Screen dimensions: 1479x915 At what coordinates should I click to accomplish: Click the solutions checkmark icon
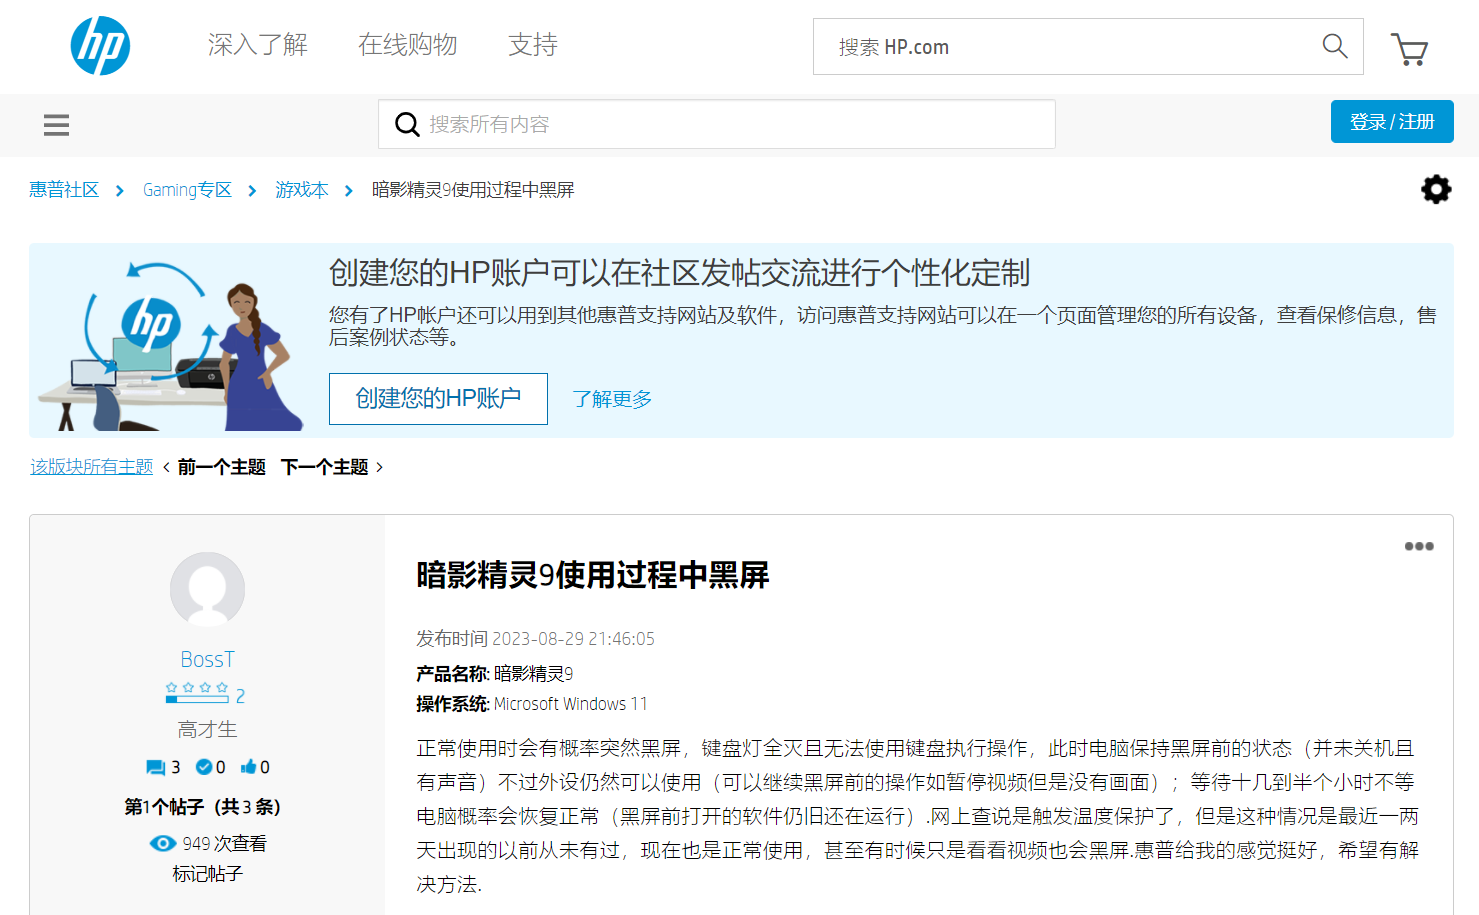pos(204,767)
